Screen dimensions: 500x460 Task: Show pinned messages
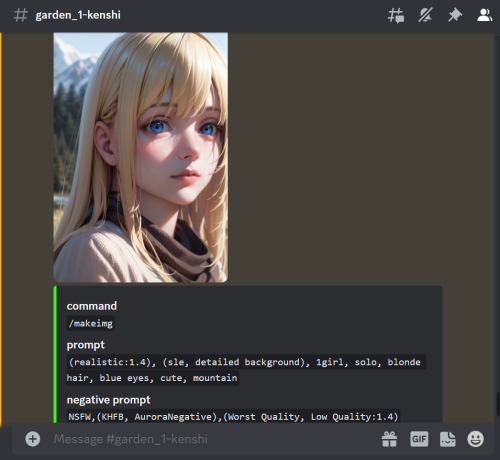pyautogui.click(x=455, y=15)
